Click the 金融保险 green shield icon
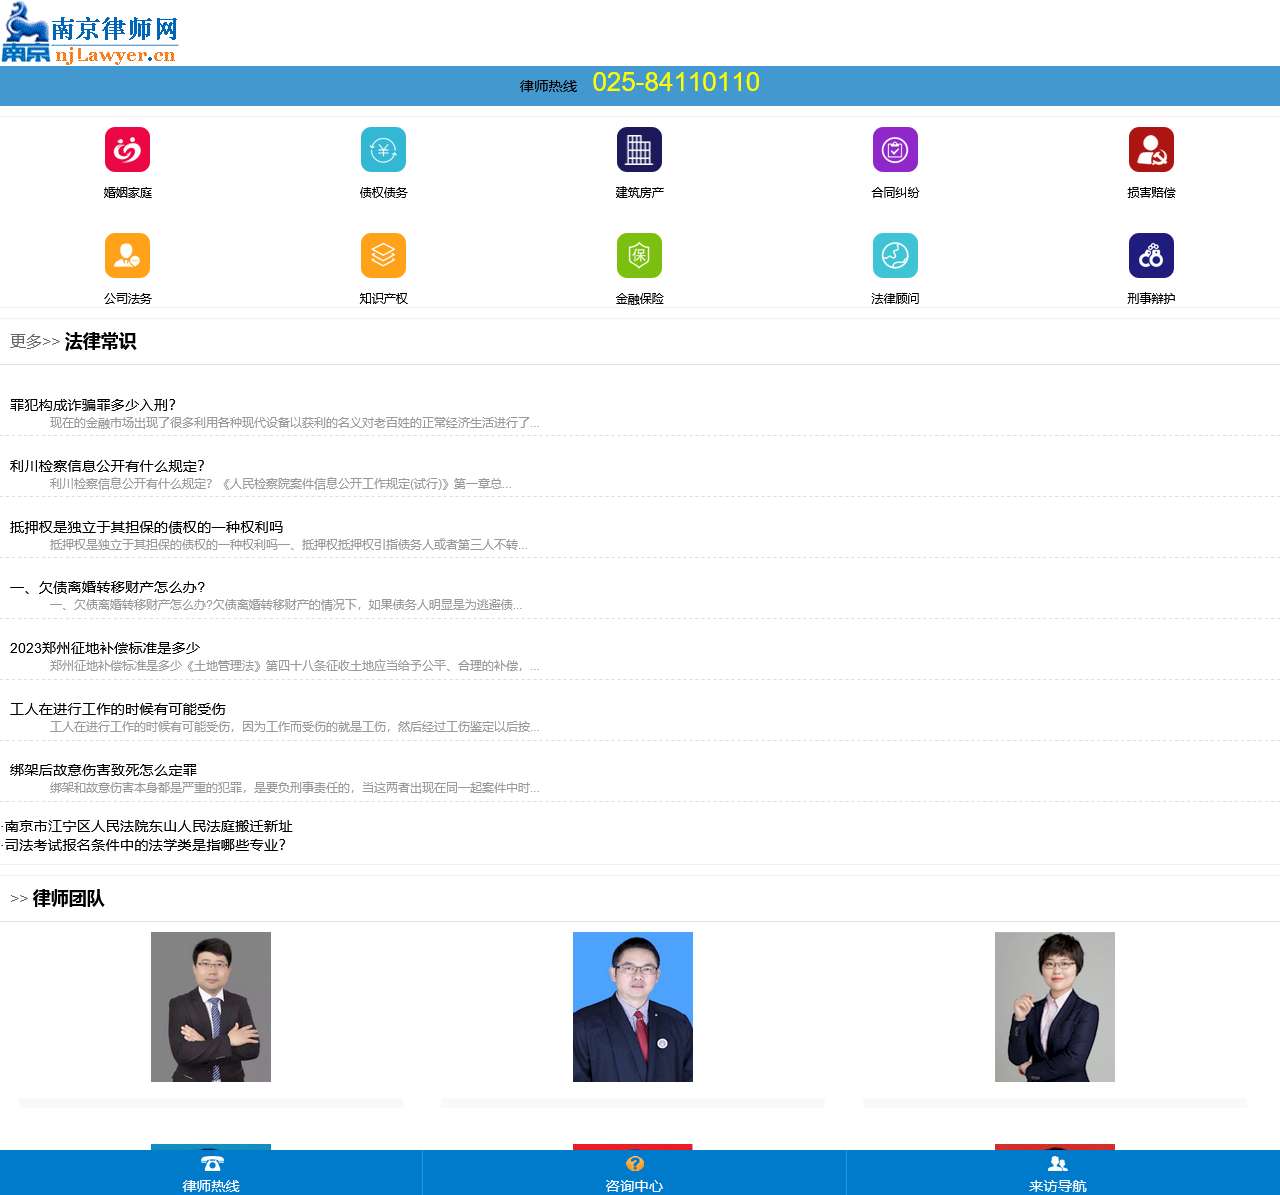1280x1195 pixels. [639, 256]
